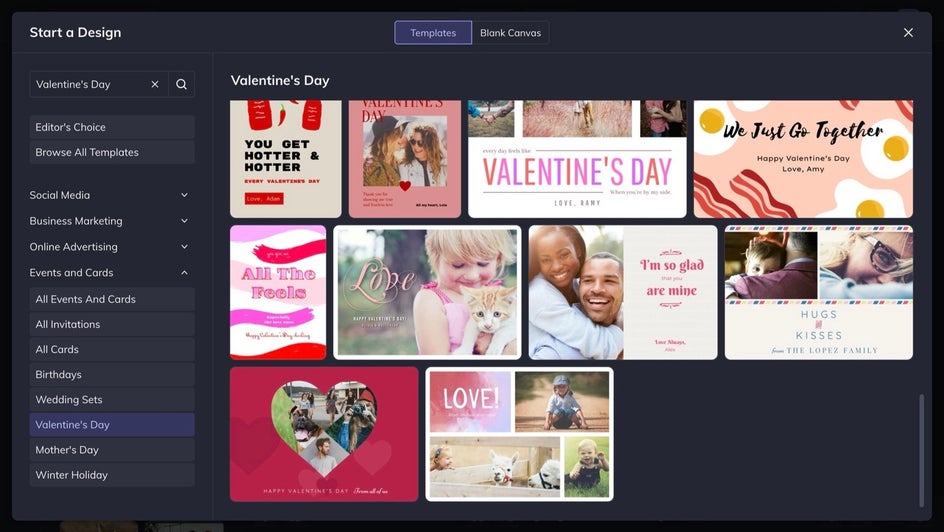Select Valentine's Day in the sidebar
This screenshot has height=532, width=944.
pyautogui.click(x=112, y=425)
